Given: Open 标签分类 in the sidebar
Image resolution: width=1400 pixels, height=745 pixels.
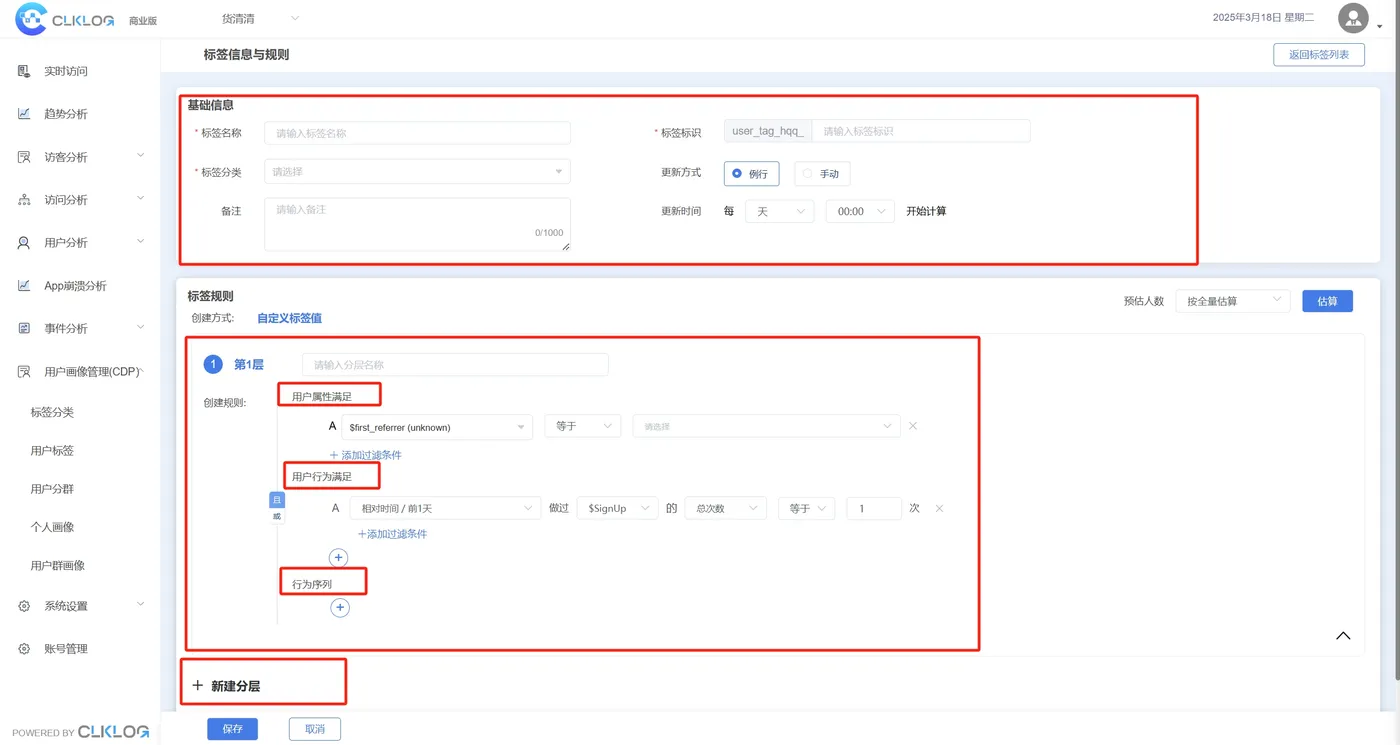Looking at the screenshot, I should pyautogui.click(x=52, y=413).
